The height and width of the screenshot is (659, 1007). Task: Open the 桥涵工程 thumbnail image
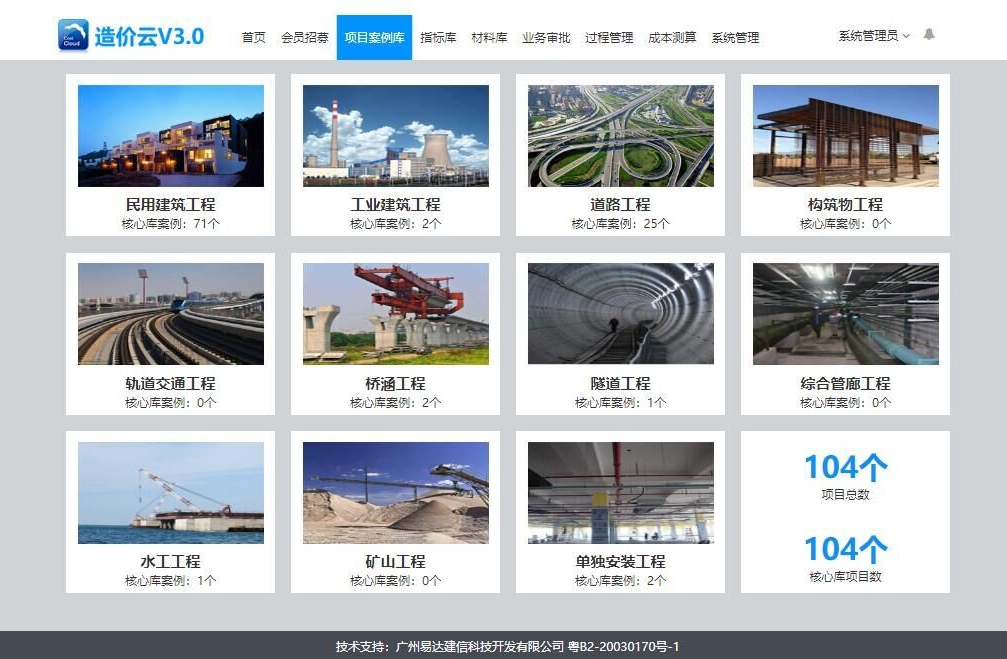396,313
